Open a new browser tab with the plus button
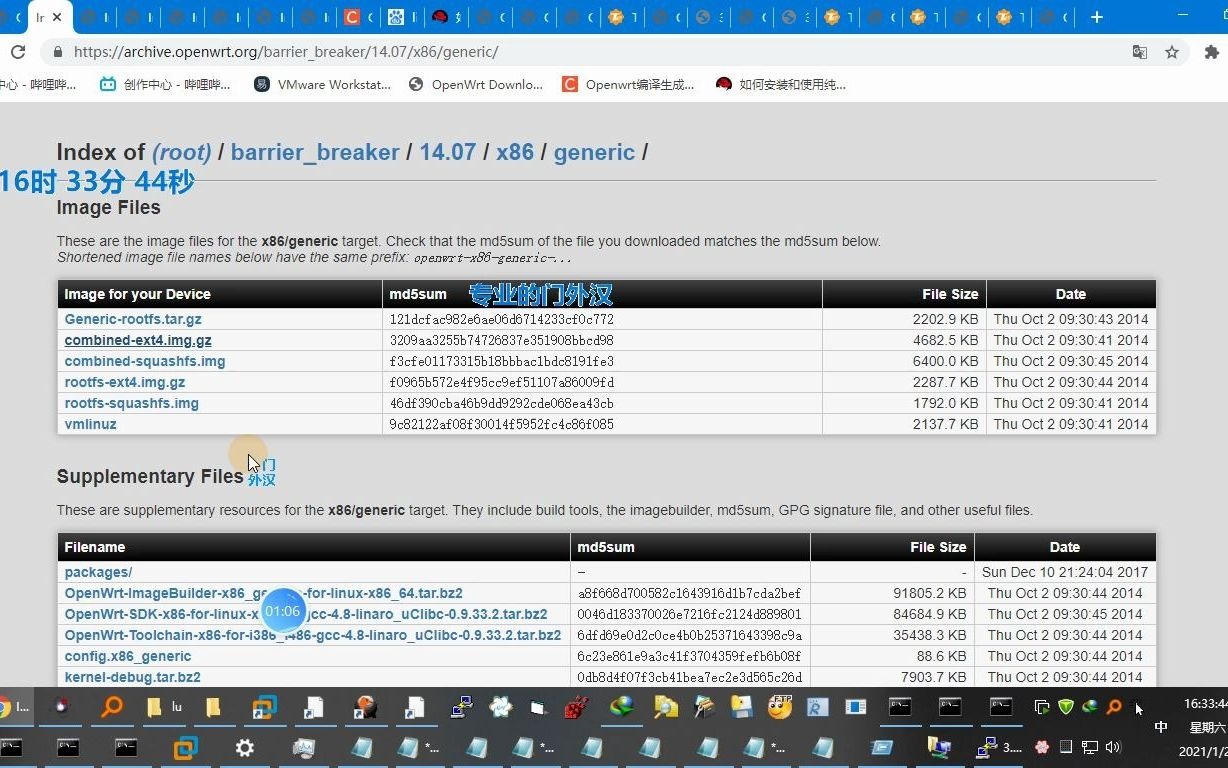Image resolution: width=1228 pixels, height=768 pixels. (x=1096, y=17)
